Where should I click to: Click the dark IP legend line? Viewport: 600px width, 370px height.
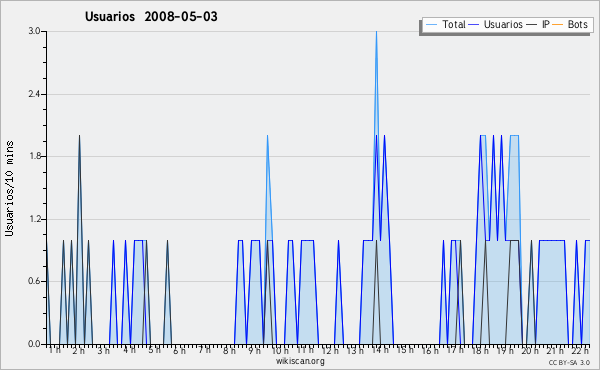point(532,25)
